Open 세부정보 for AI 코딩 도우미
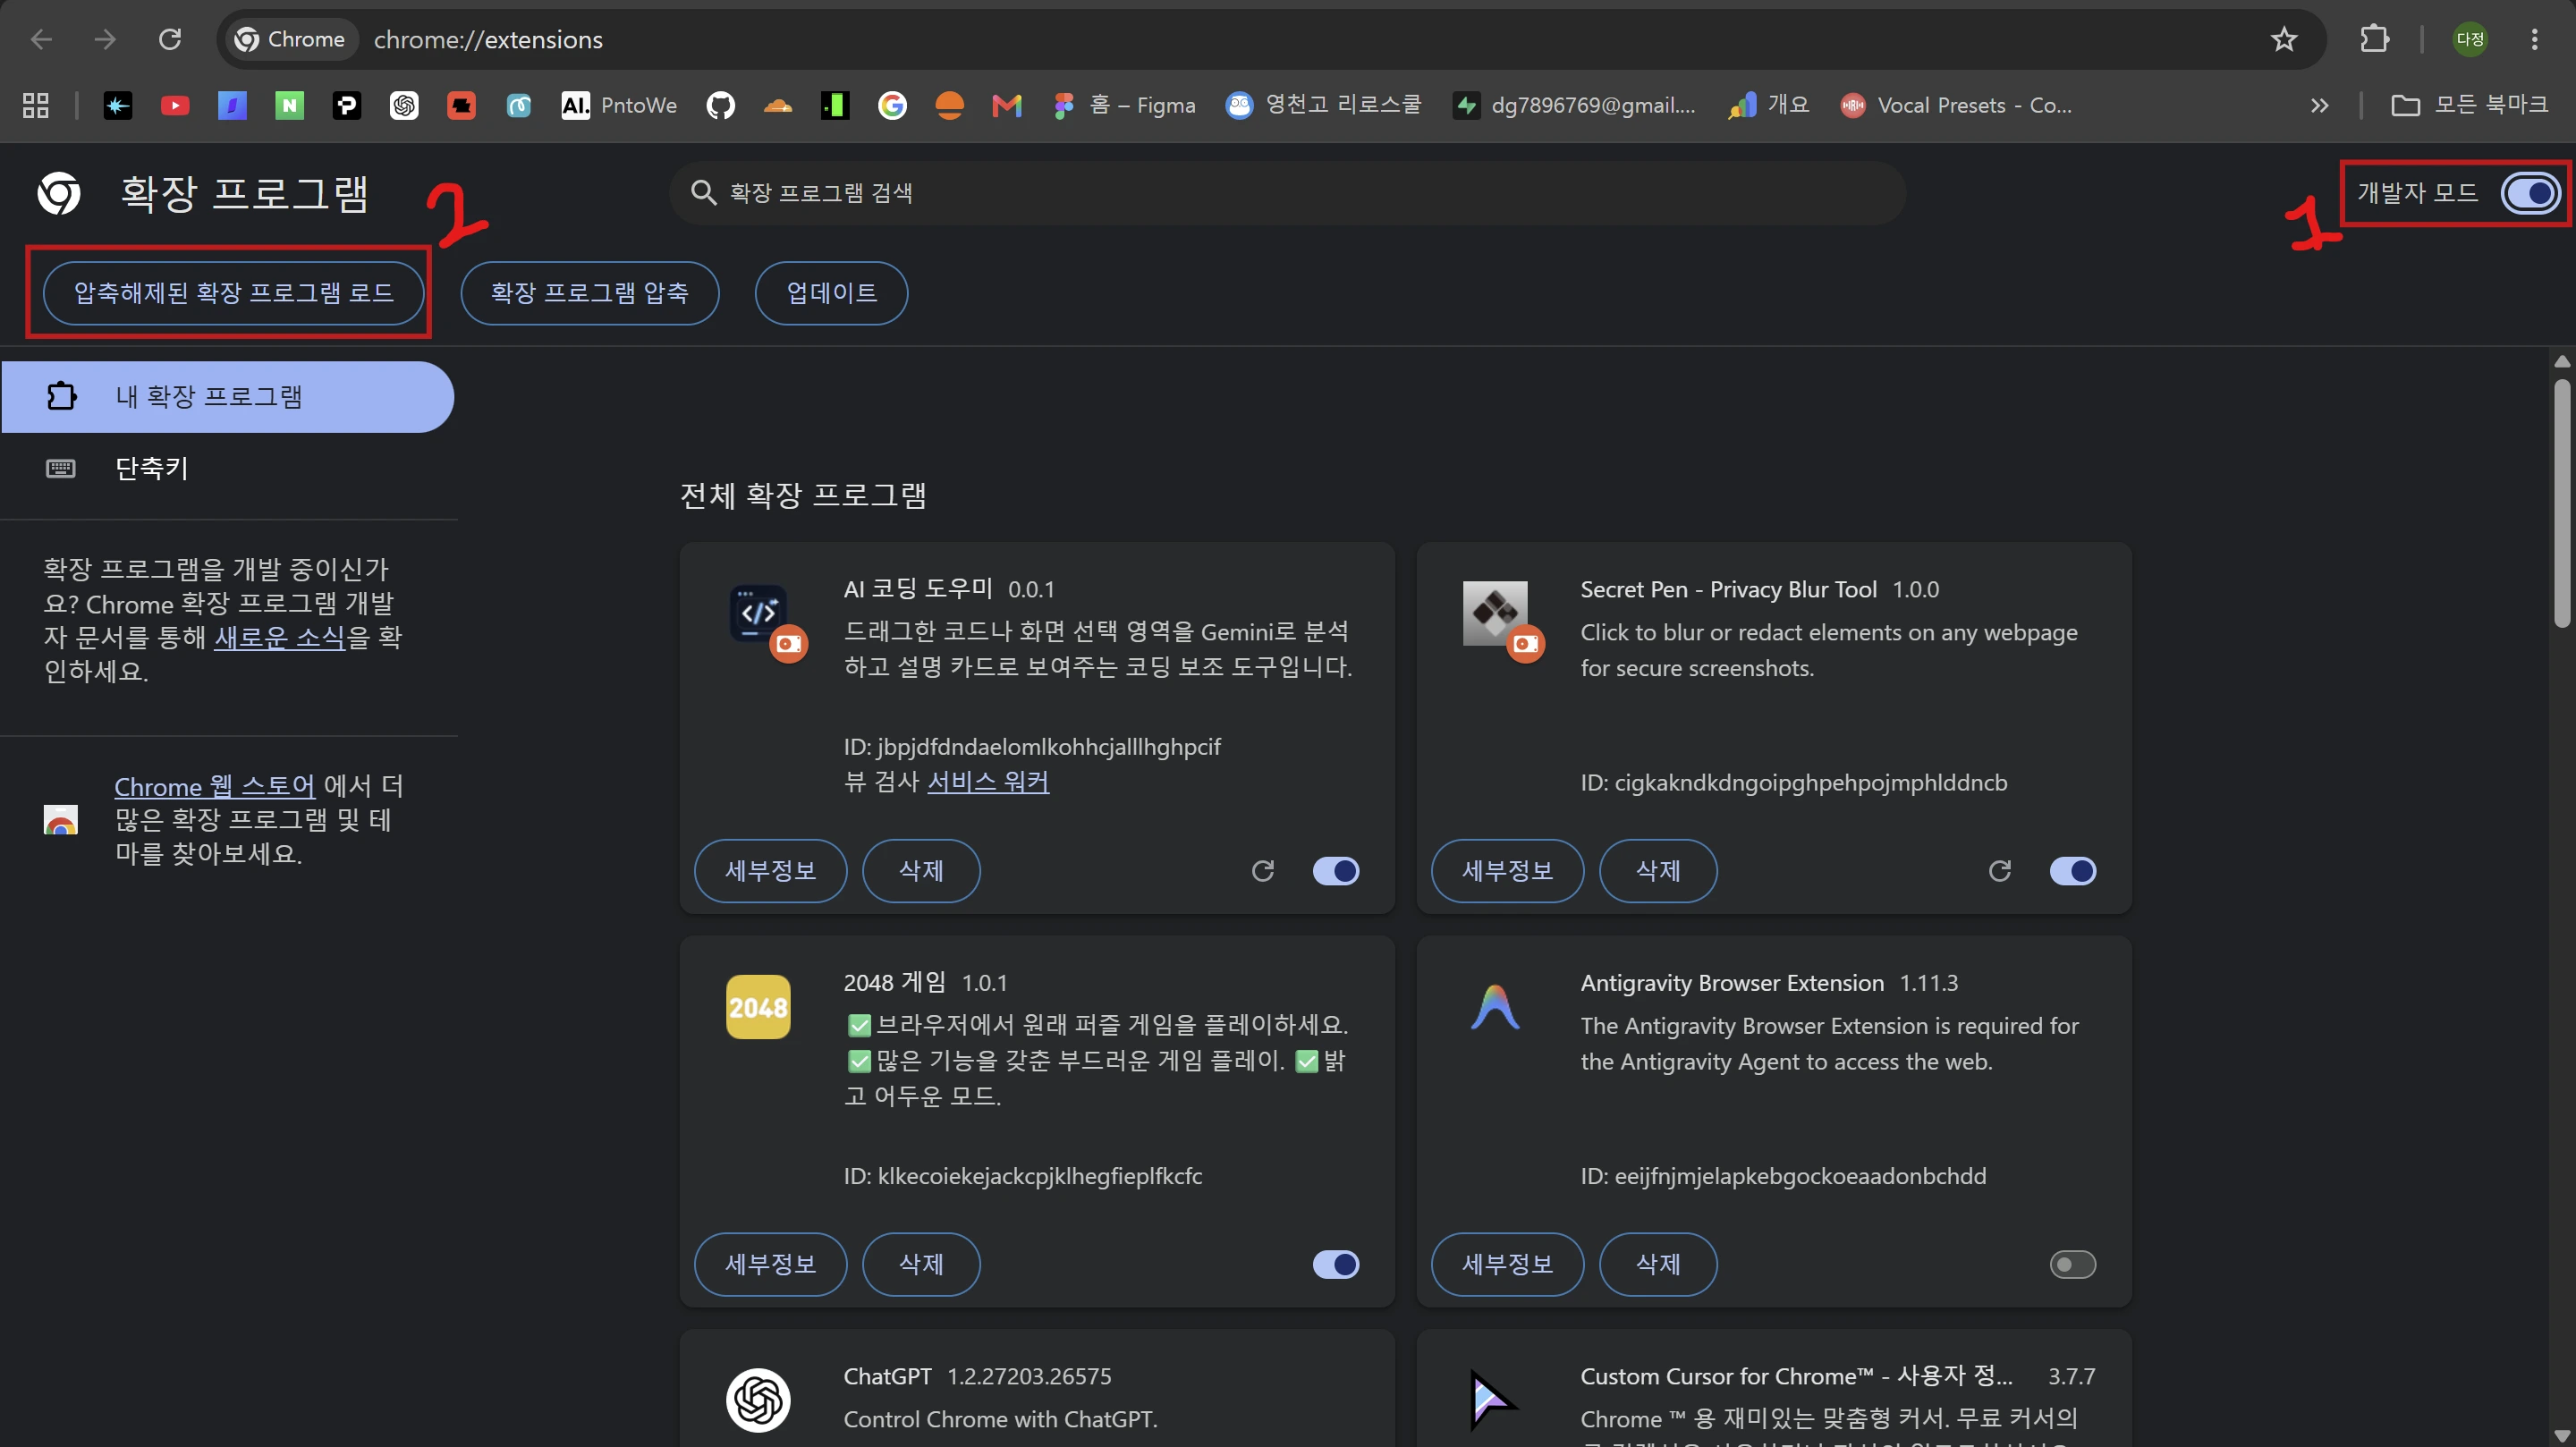2576x1447 pixels. pyautogui.click(x=770, y=871)
